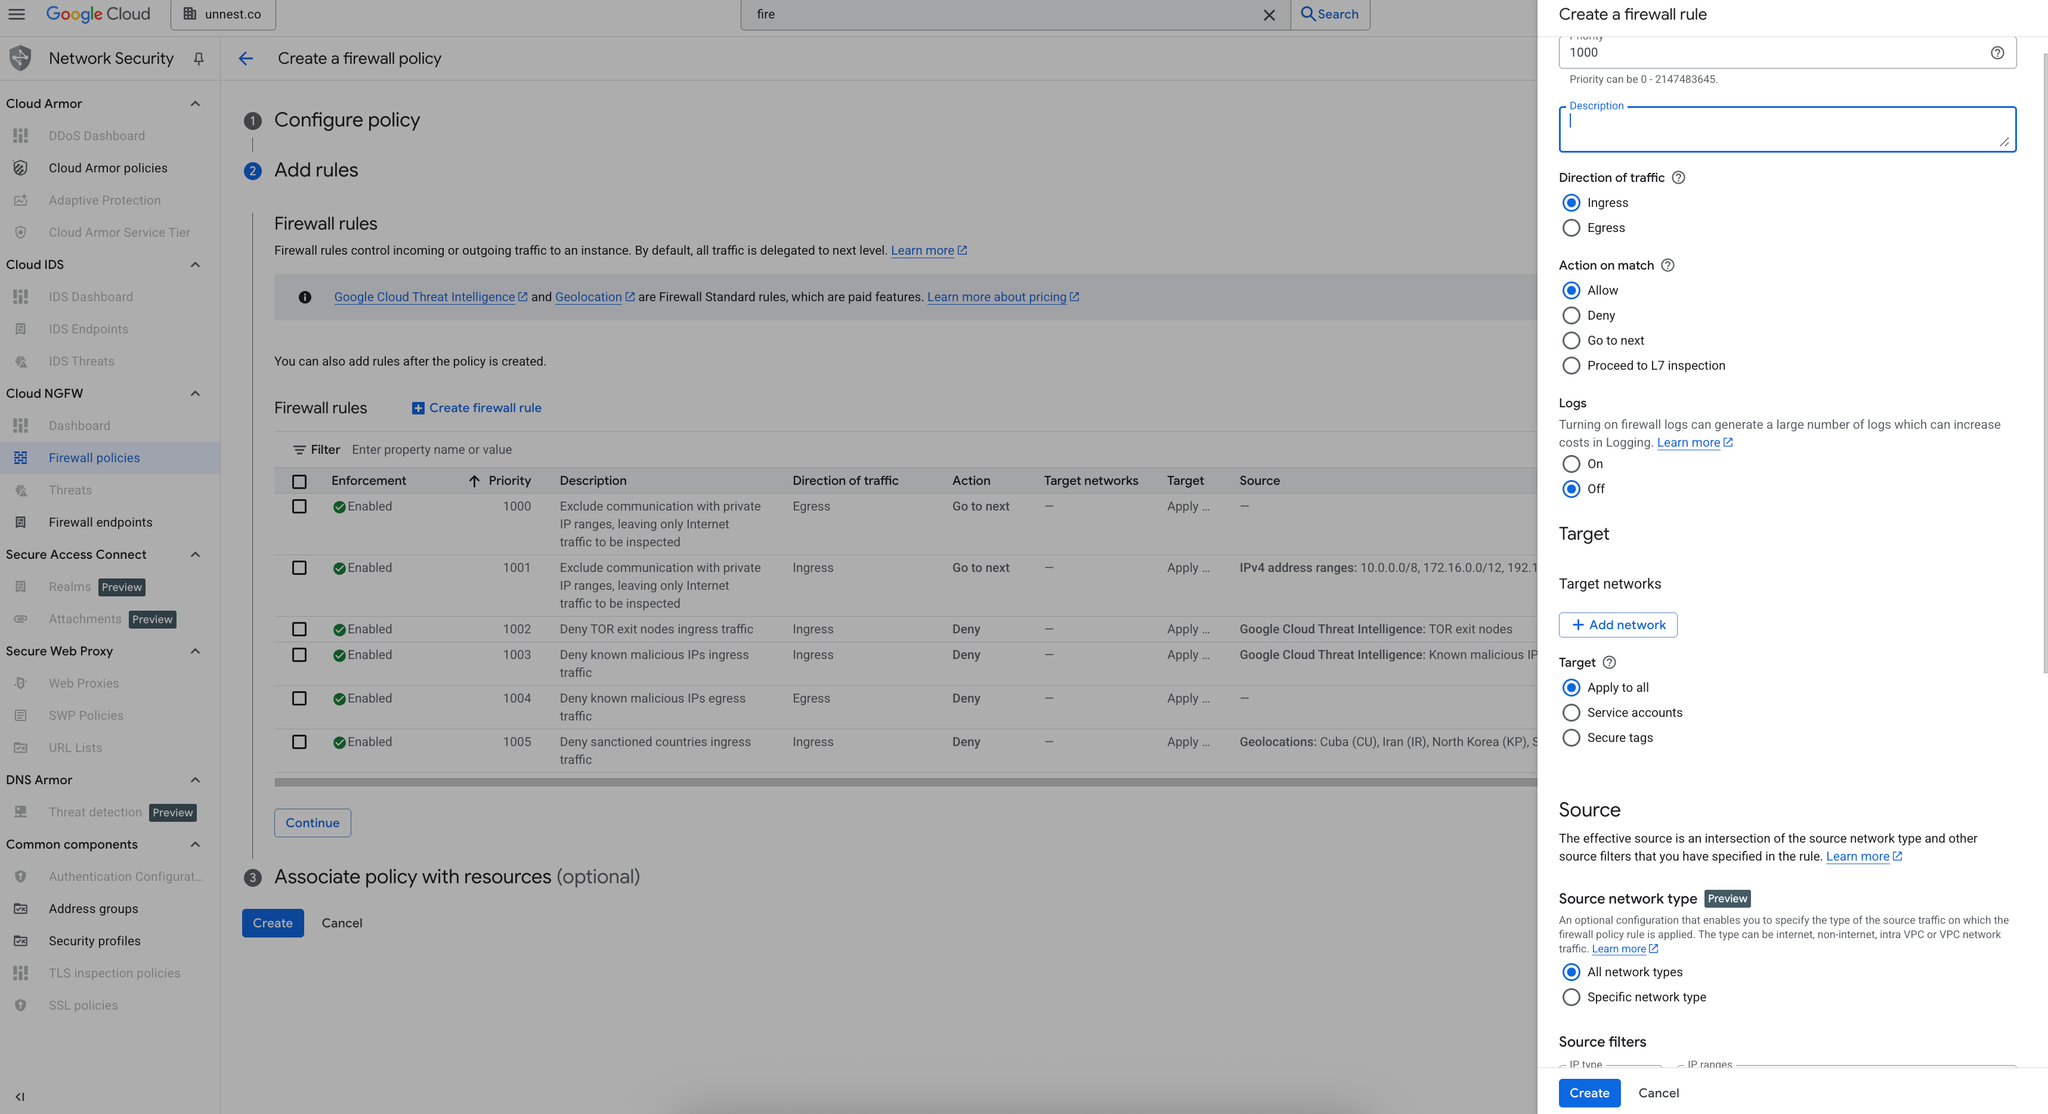The height and width of the screenshot is (1114, 2048).
Task: Click the Target section help icon
Action: click(x=1609, y=663)
